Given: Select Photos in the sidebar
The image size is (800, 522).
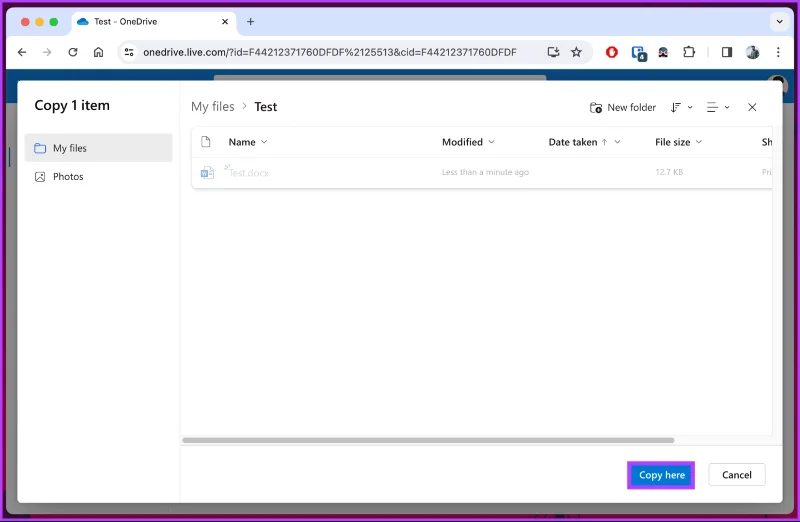Looking at the screenshot, I should click(x=98, y=177).
